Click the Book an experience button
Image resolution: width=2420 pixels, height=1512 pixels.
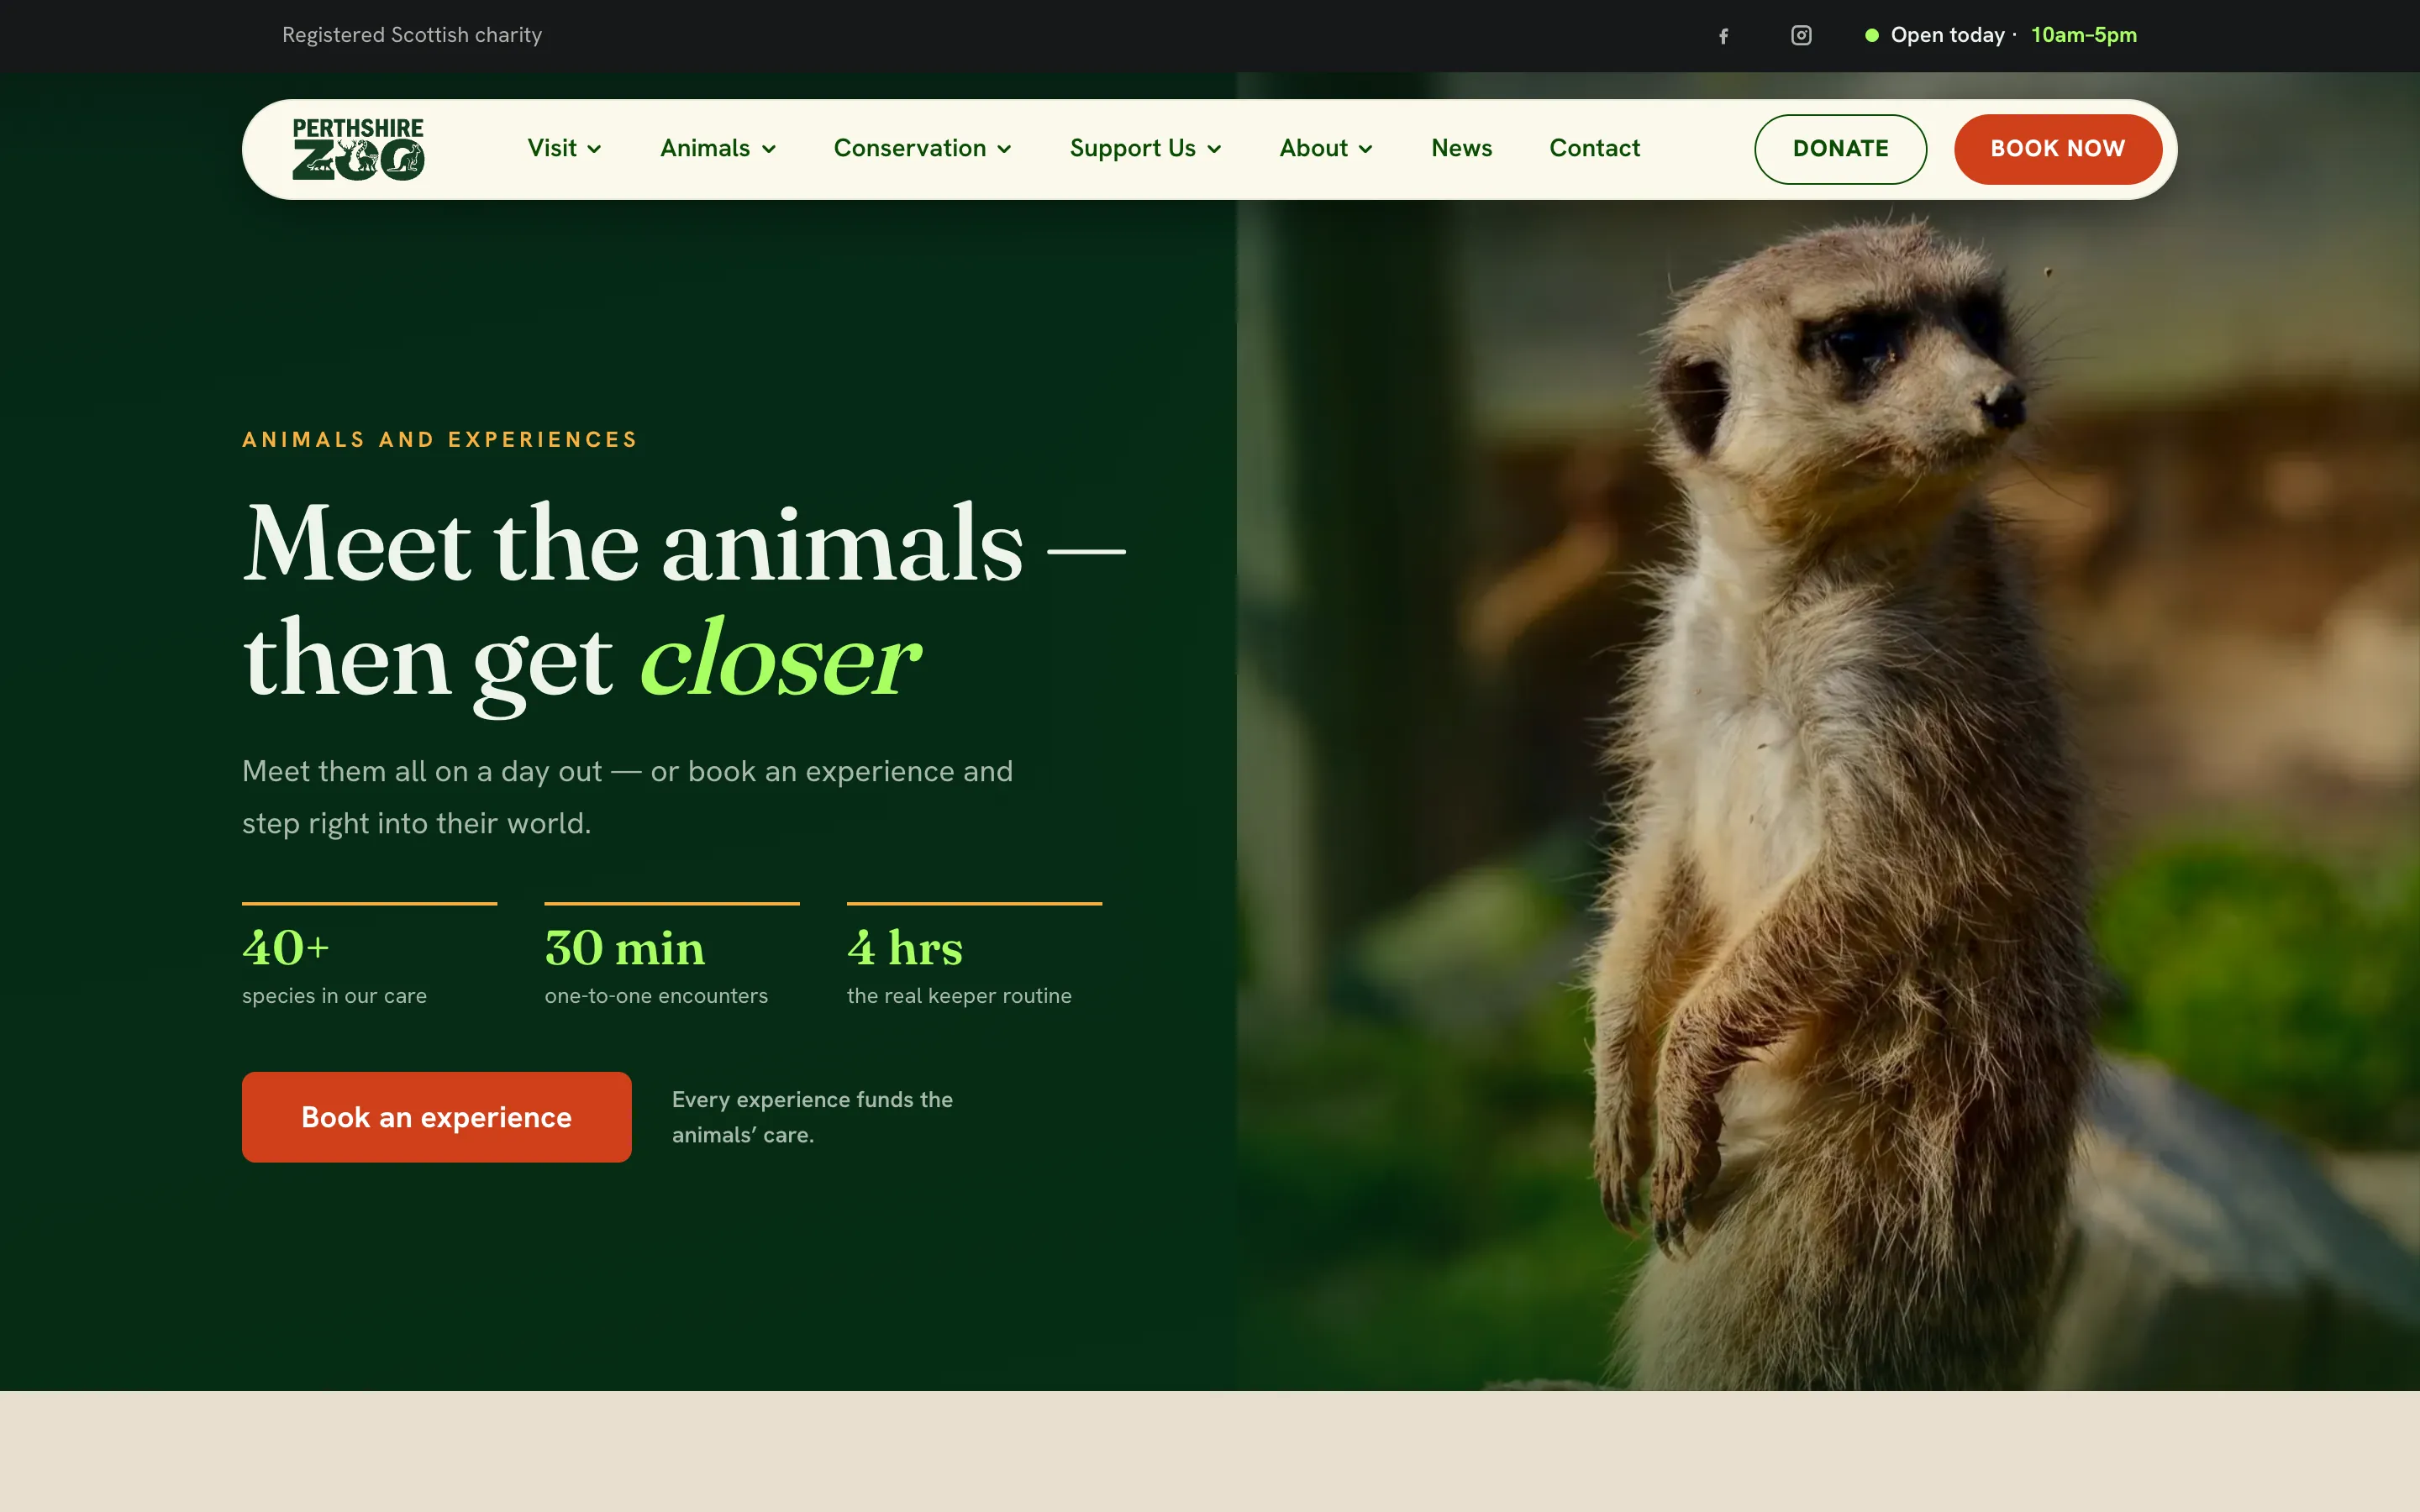pyautogui.click(x=436, y=1117)
